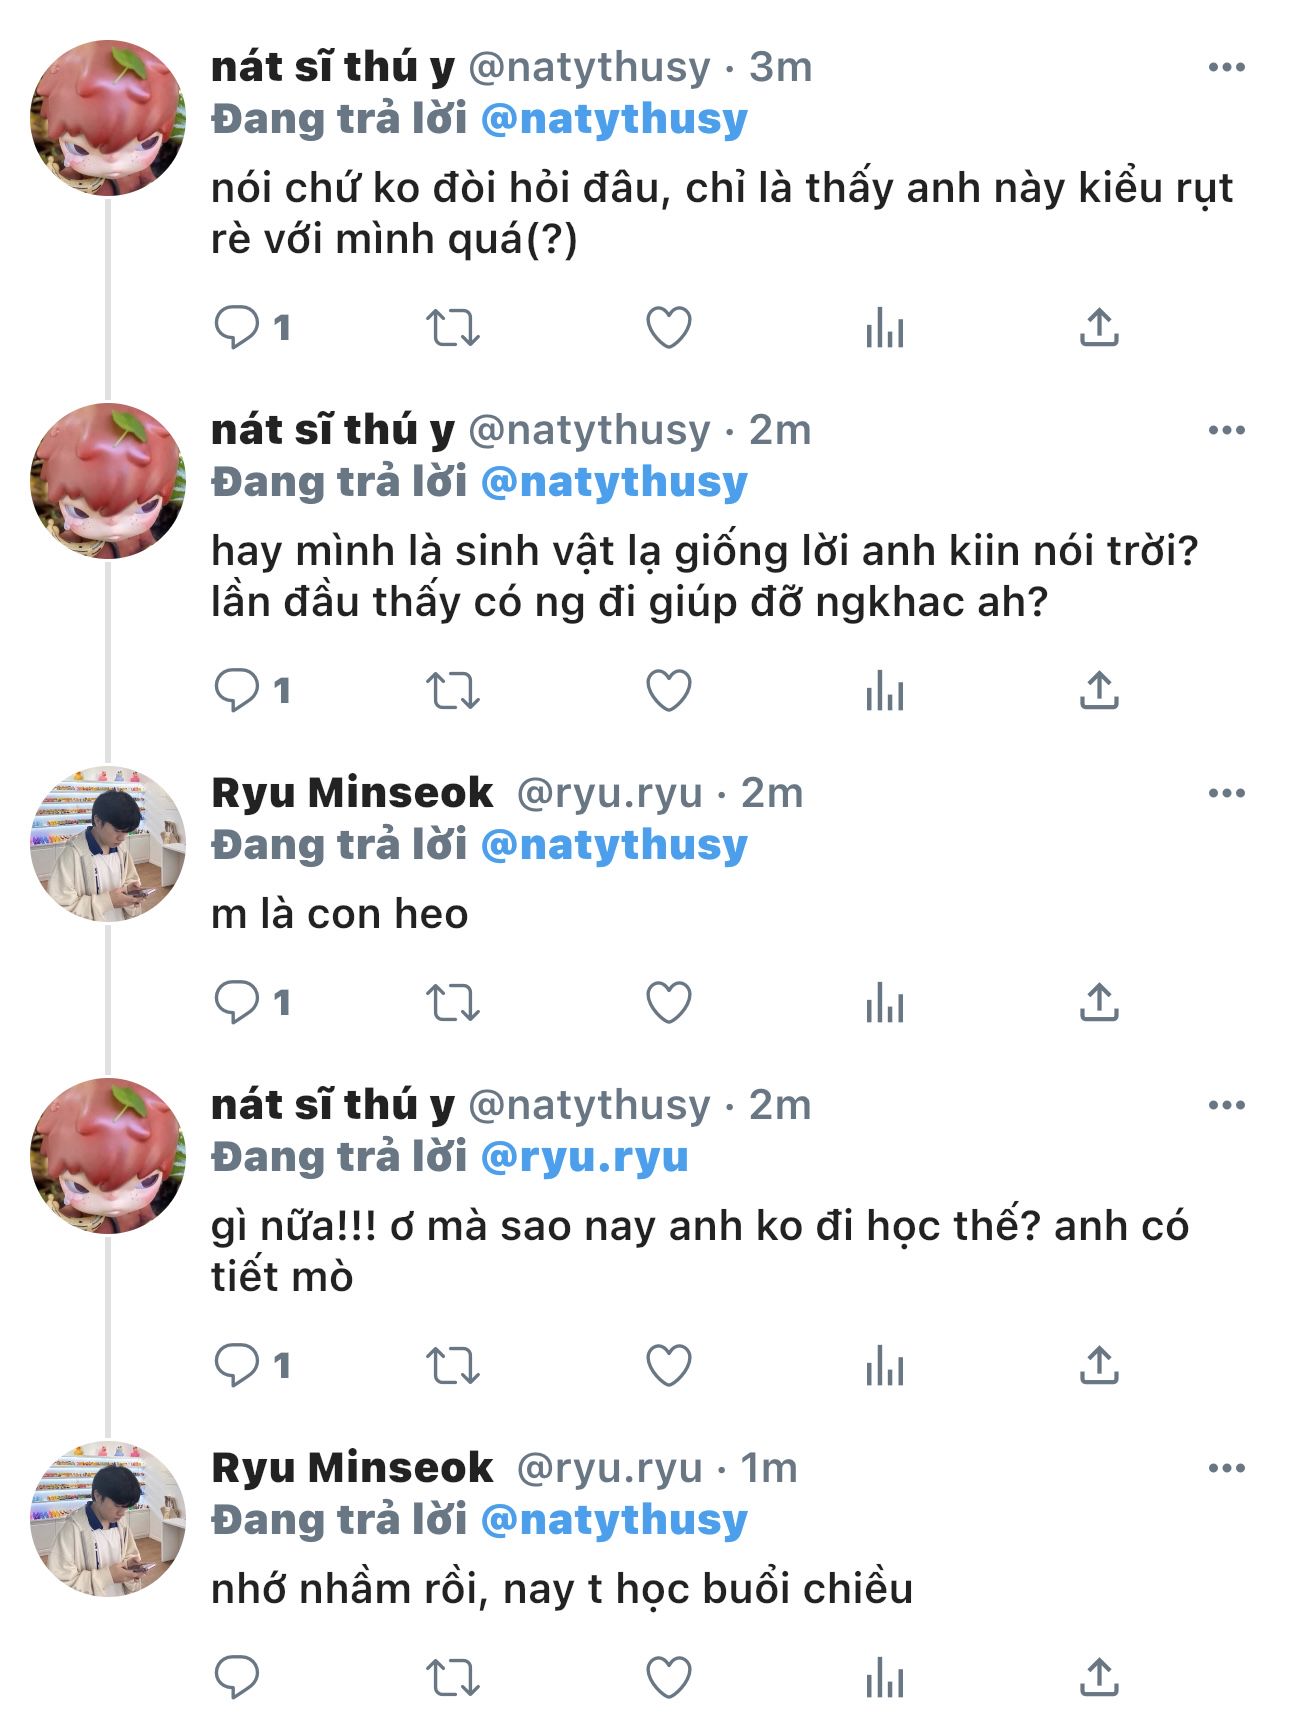Image resolution: width=1290 pixels, height=1721 pixels.
Task: Open more options on first tweet
Action: coord(1226,68)
